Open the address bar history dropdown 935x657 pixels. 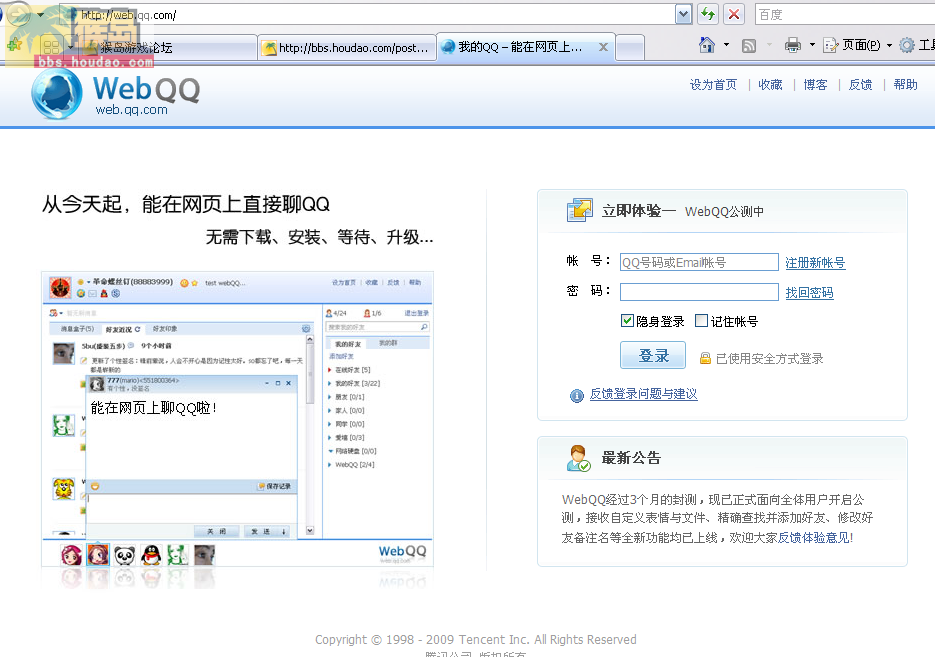683,14
